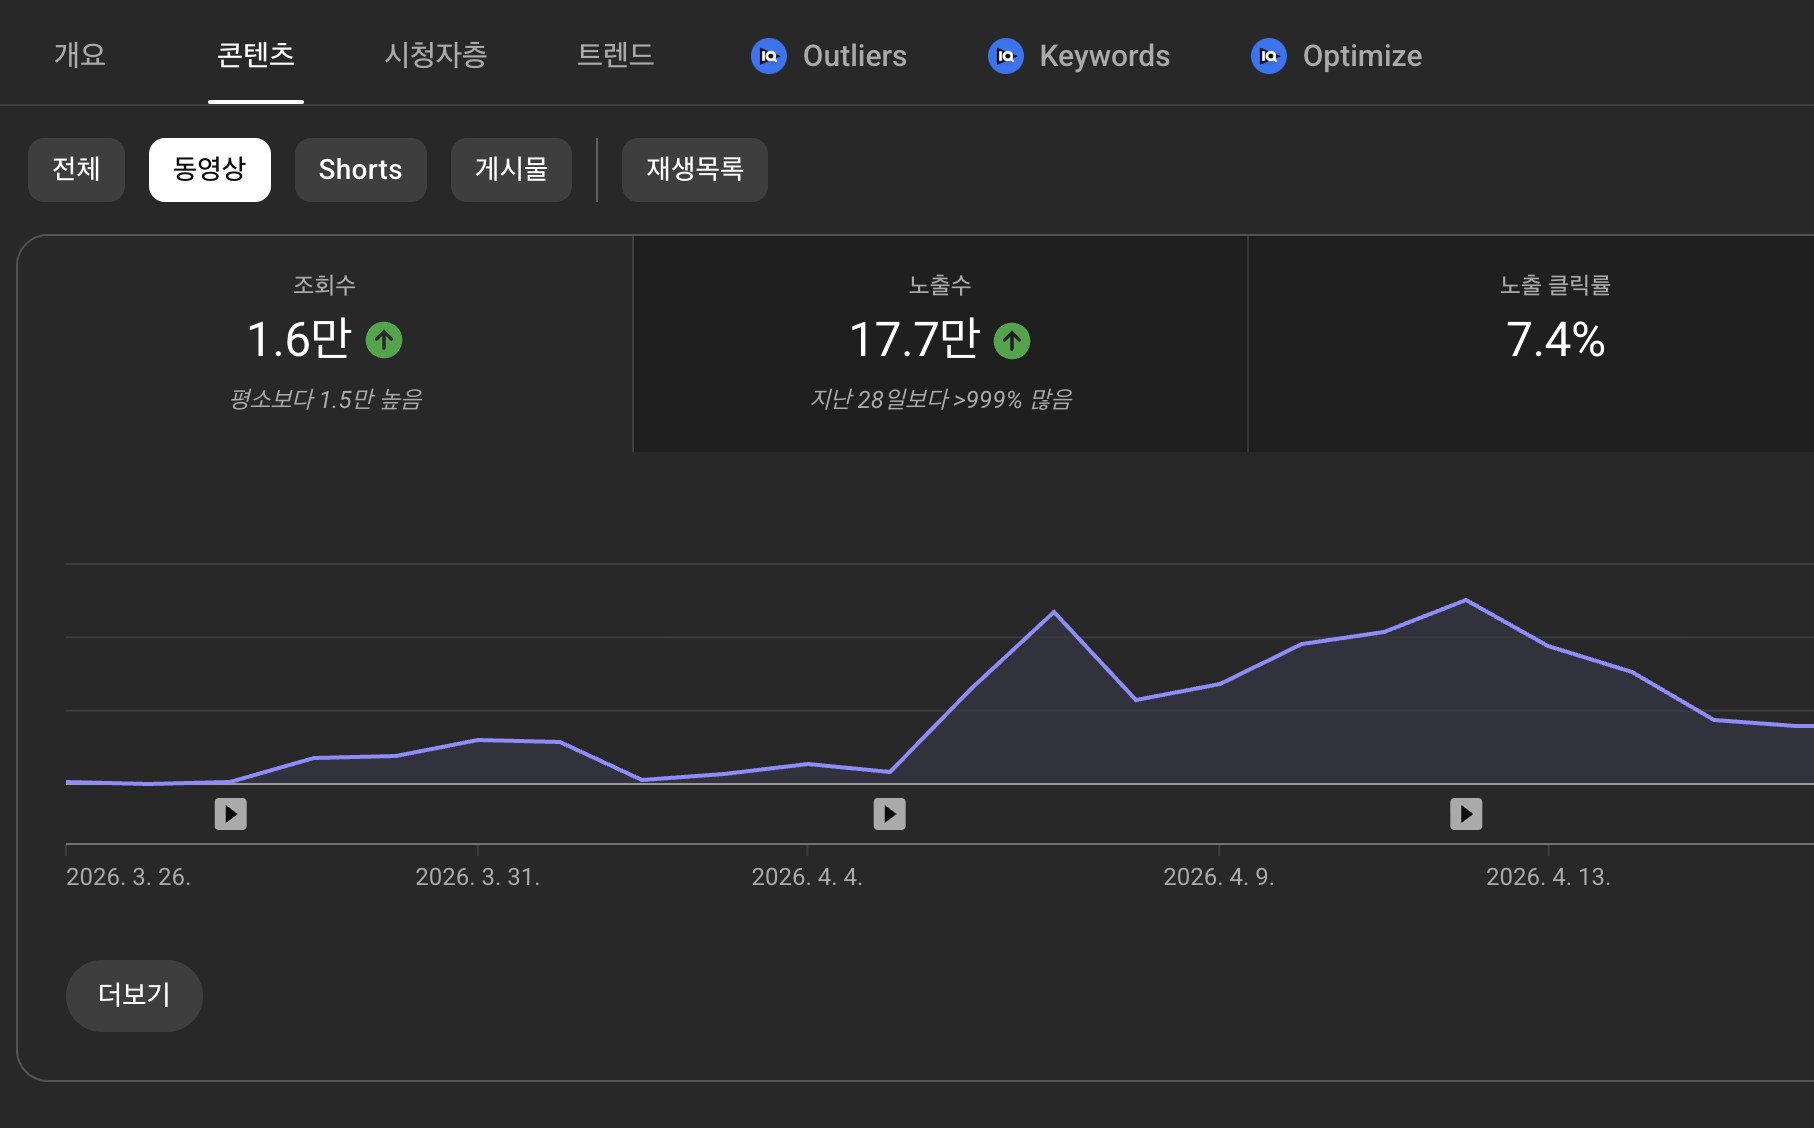Expand details with the 더보기 button

(134, 996)
